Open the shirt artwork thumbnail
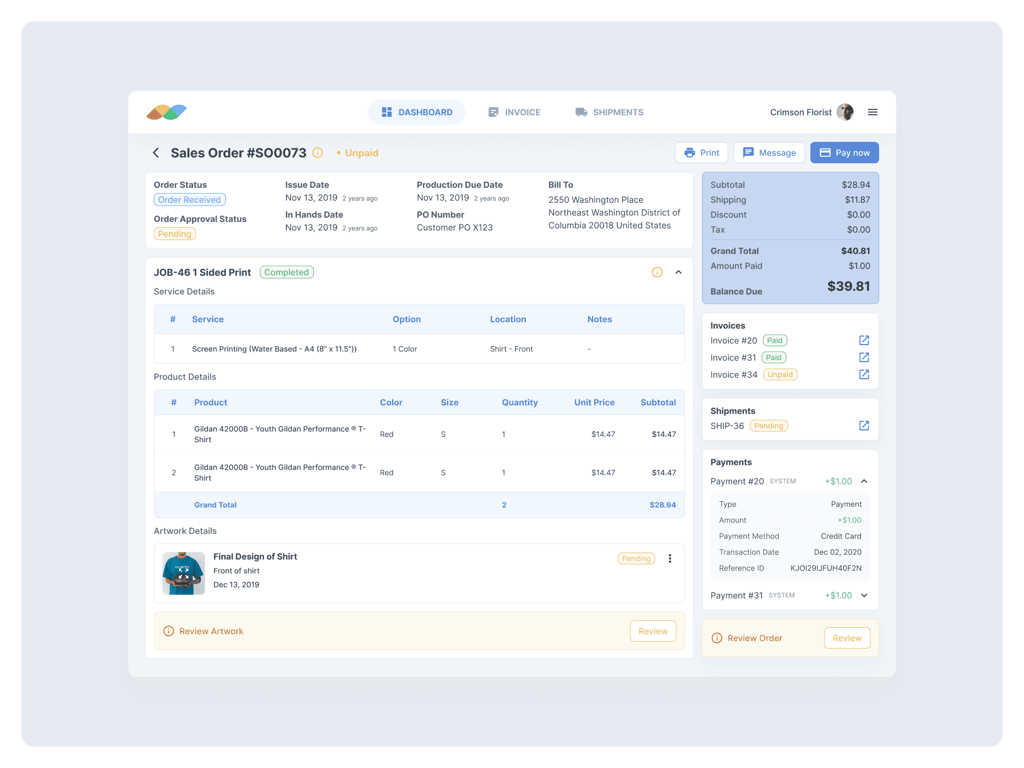Screen dimensions: 1024x768 [x=184, y=573]
